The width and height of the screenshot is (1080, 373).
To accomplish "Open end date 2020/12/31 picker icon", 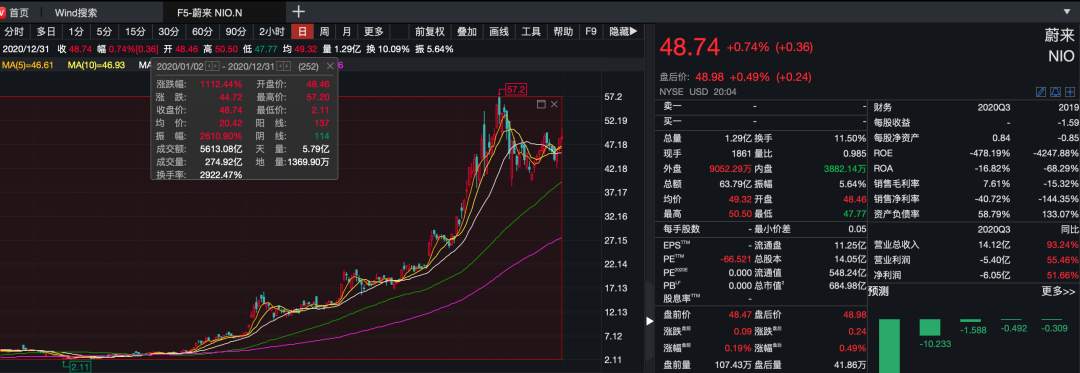I will point(284,66).
